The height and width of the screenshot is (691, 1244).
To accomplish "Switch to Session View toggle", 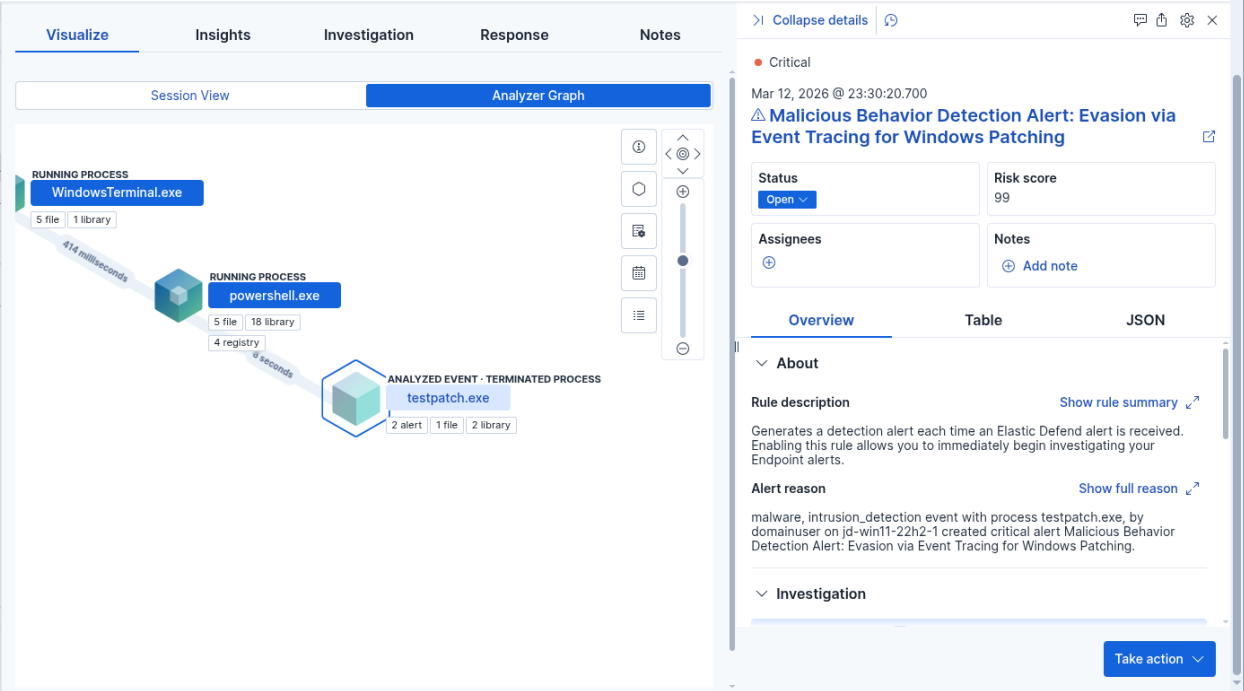I will [190, 96].
